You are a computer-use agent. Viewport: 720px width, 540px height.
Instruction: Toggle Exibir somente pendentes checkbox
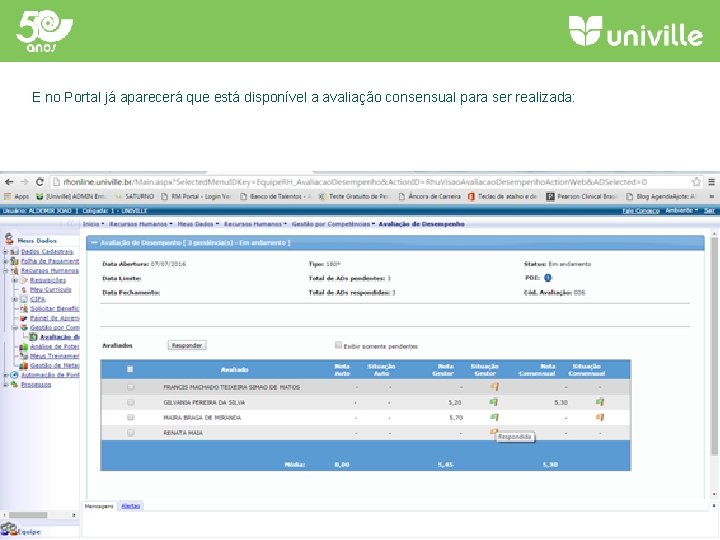[x=338, y=345]
